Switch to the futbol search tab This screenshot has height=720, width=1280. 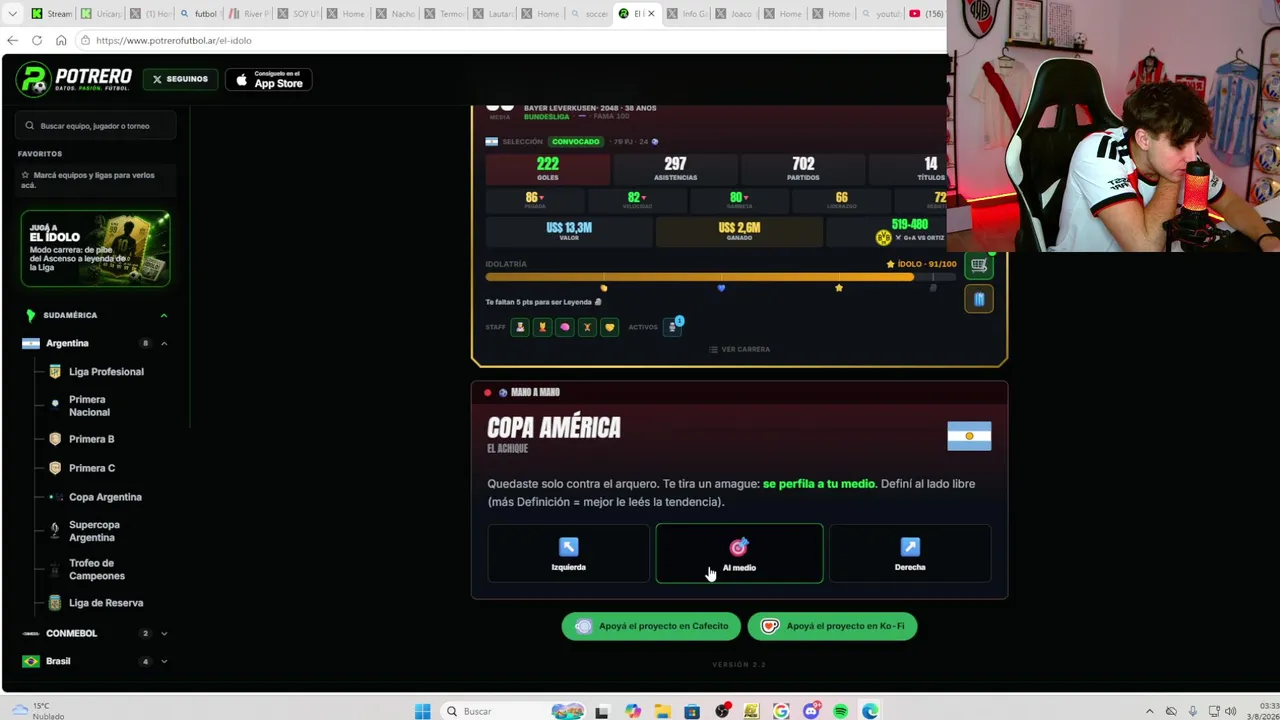199,14
